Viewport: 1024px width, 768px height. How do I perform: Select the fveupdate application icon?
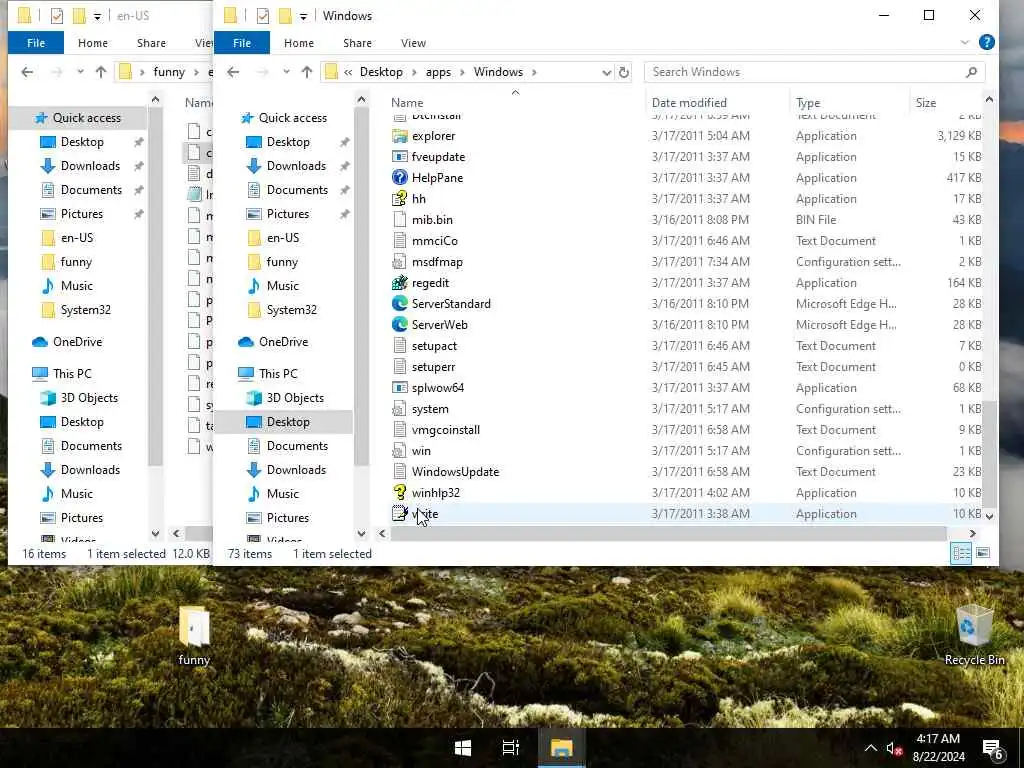point(400,157)
